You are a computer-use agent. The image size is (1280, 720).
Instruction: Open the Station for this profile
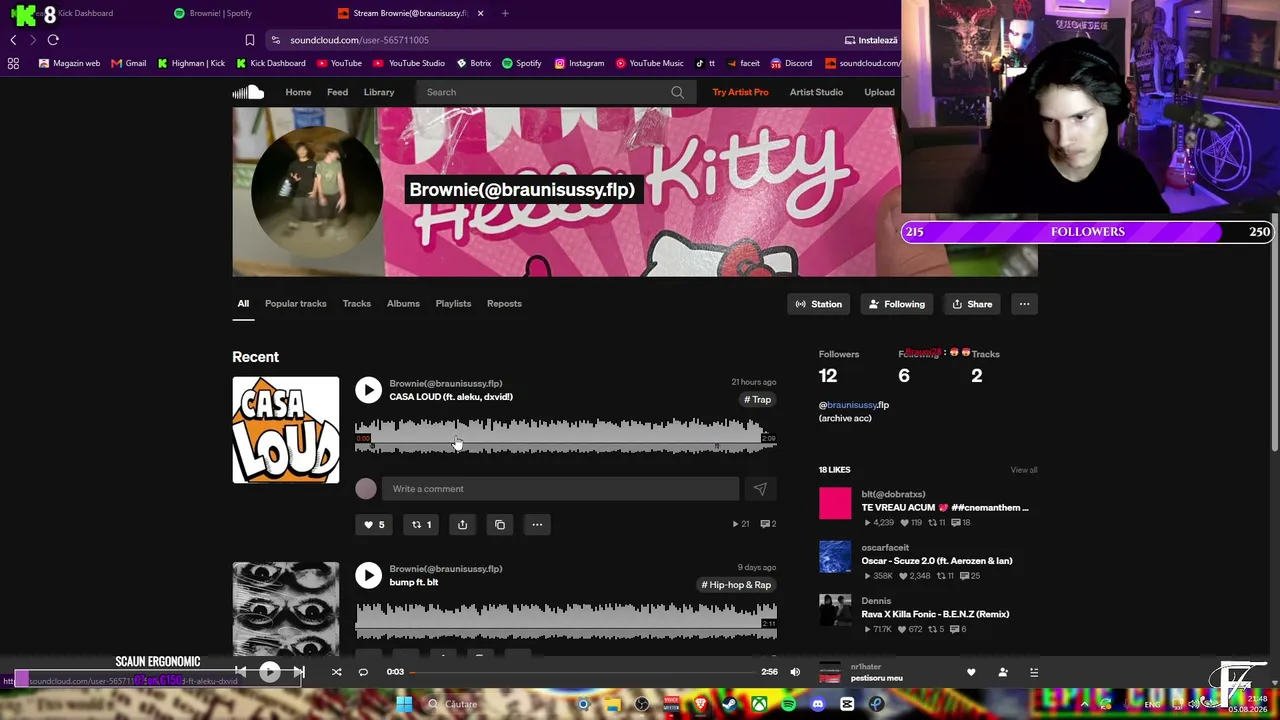pyautogui.click(x=818, y=304)
